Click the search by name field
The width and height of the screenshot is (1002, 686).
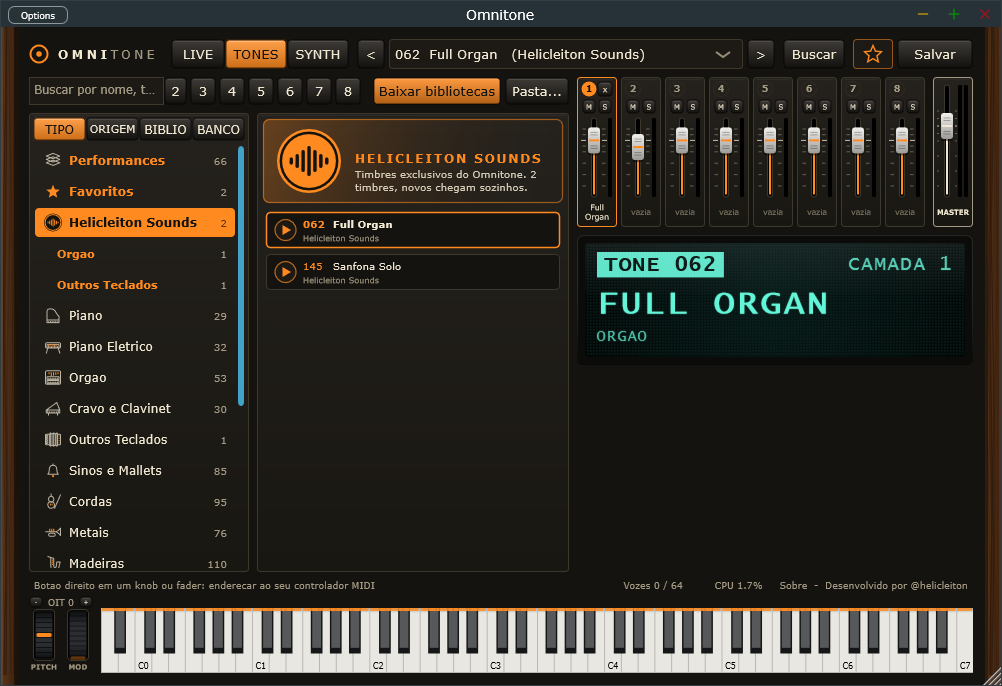tap(96, 91)
